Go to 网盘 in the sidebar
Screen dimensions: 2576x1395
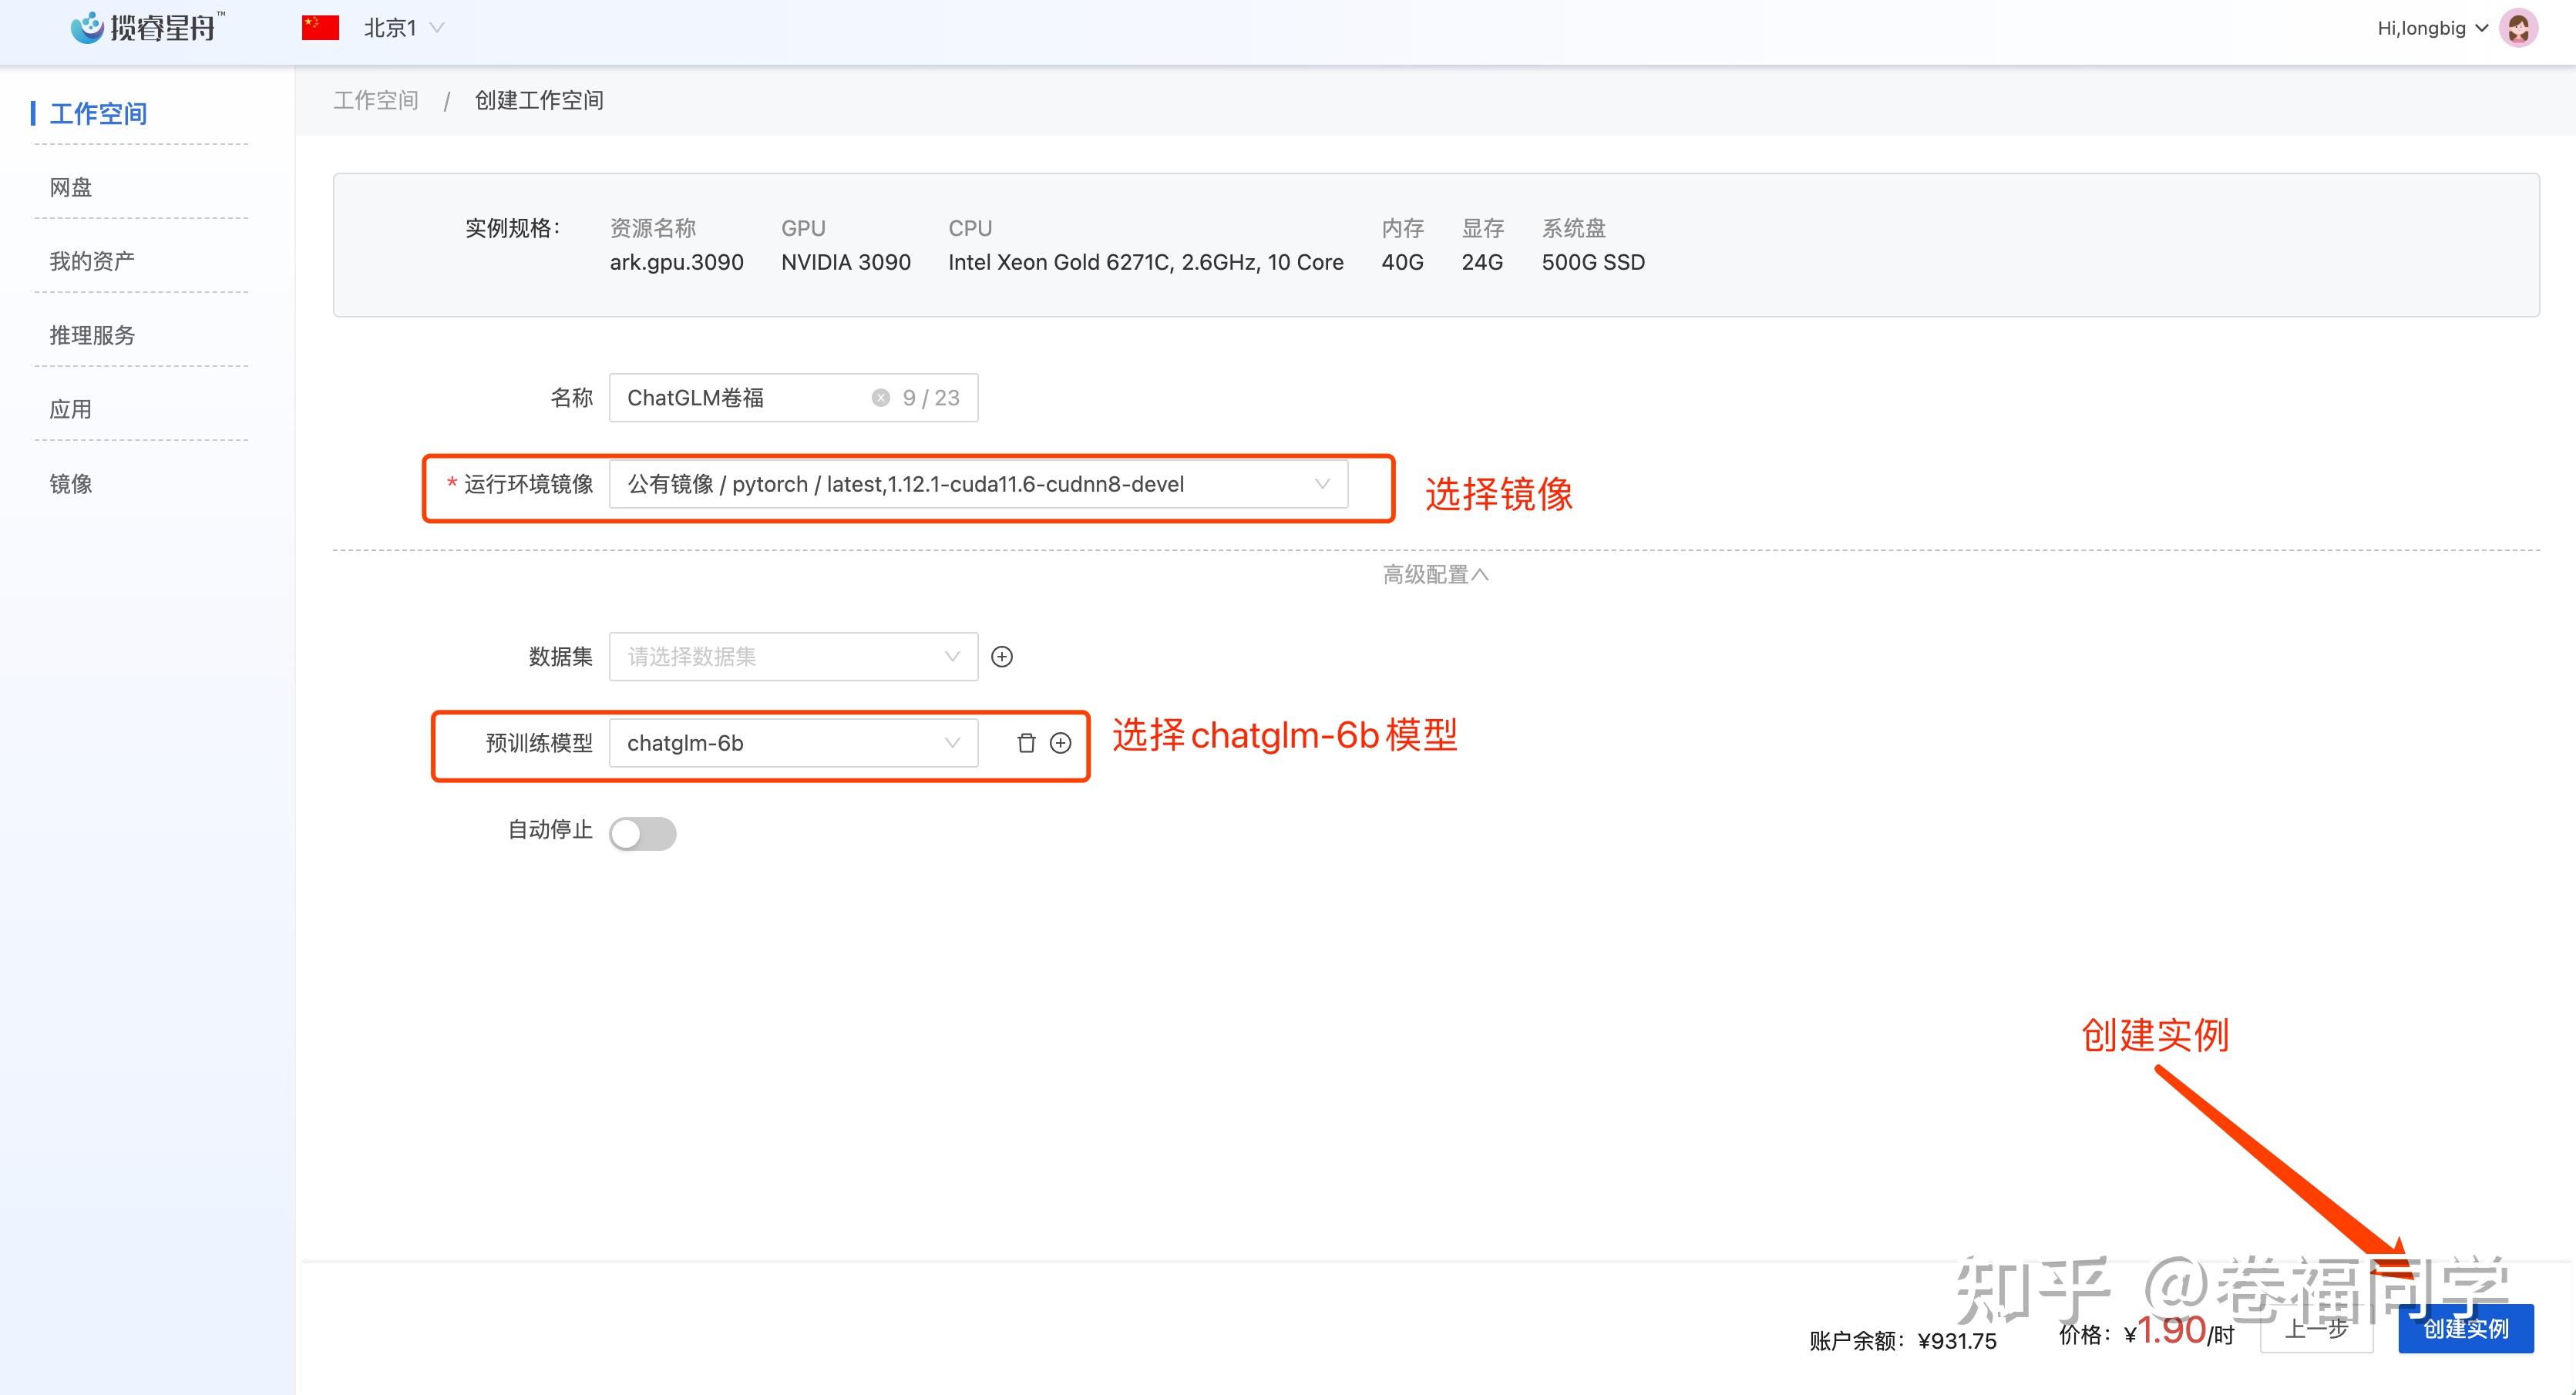point(71,187)
